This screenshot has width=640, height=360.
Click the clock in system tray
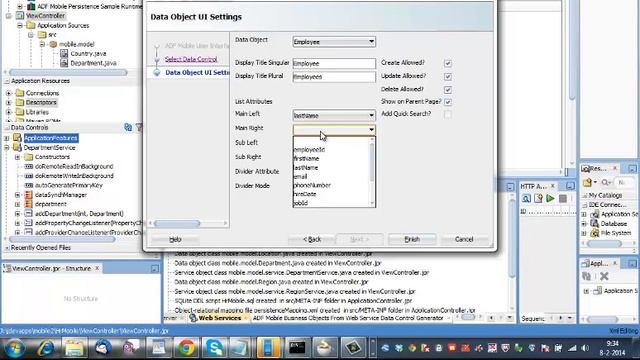point(612,348)
